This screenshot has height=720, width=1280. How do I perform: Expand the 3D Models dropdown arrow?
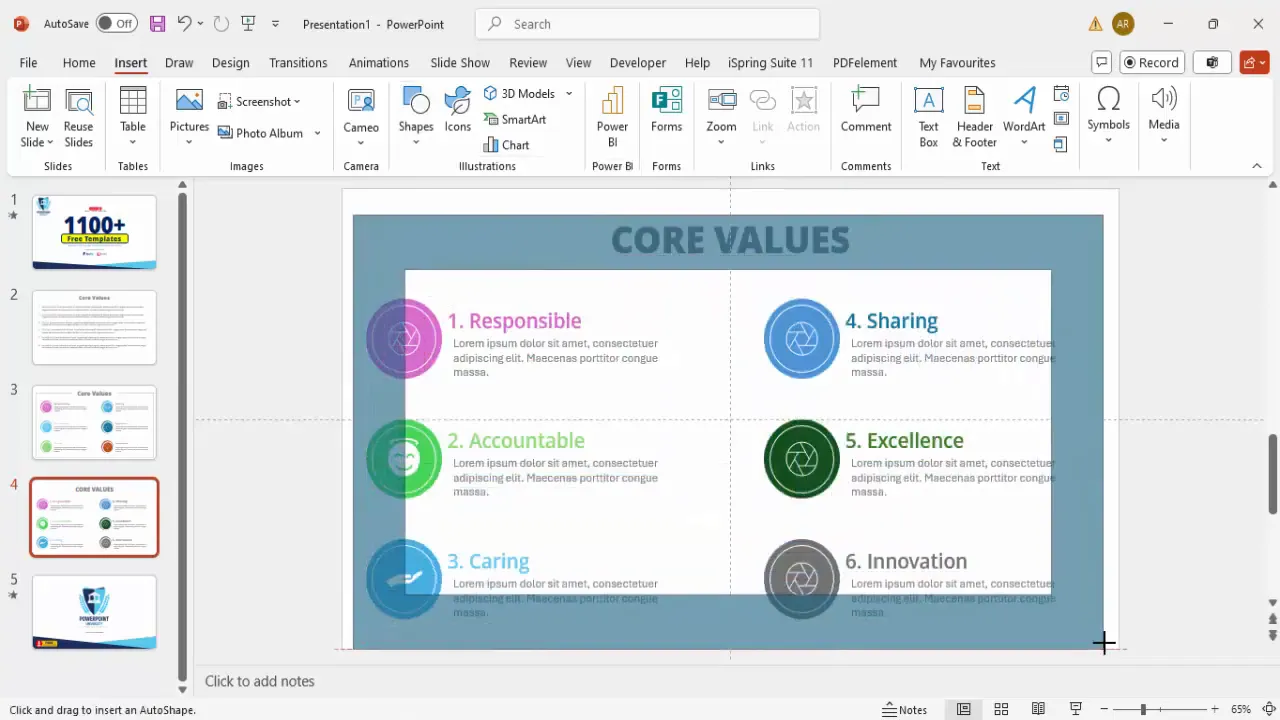click(569, 93)
